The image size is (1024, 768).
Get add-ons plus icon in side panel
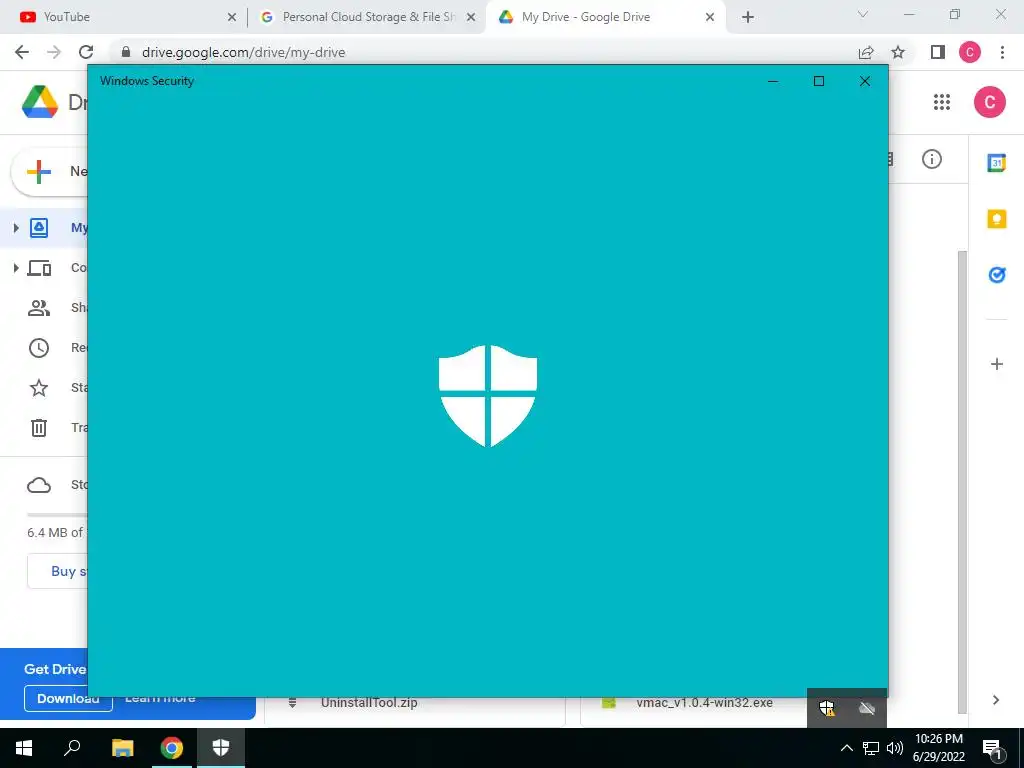click(x=997, y=364)
